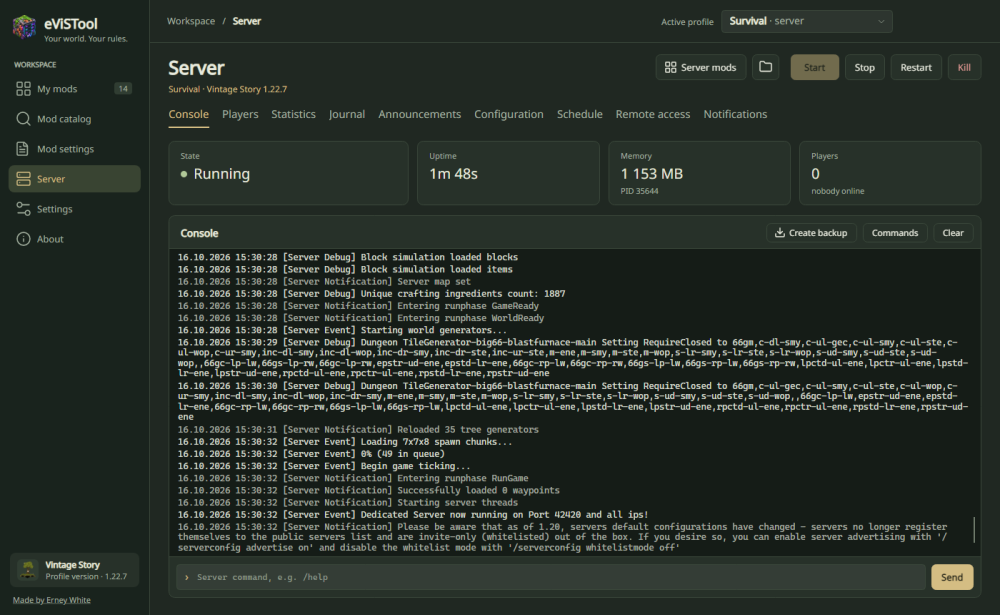Click log line 'Unique crafting ingredients count: 1887'

pos(371,294)
